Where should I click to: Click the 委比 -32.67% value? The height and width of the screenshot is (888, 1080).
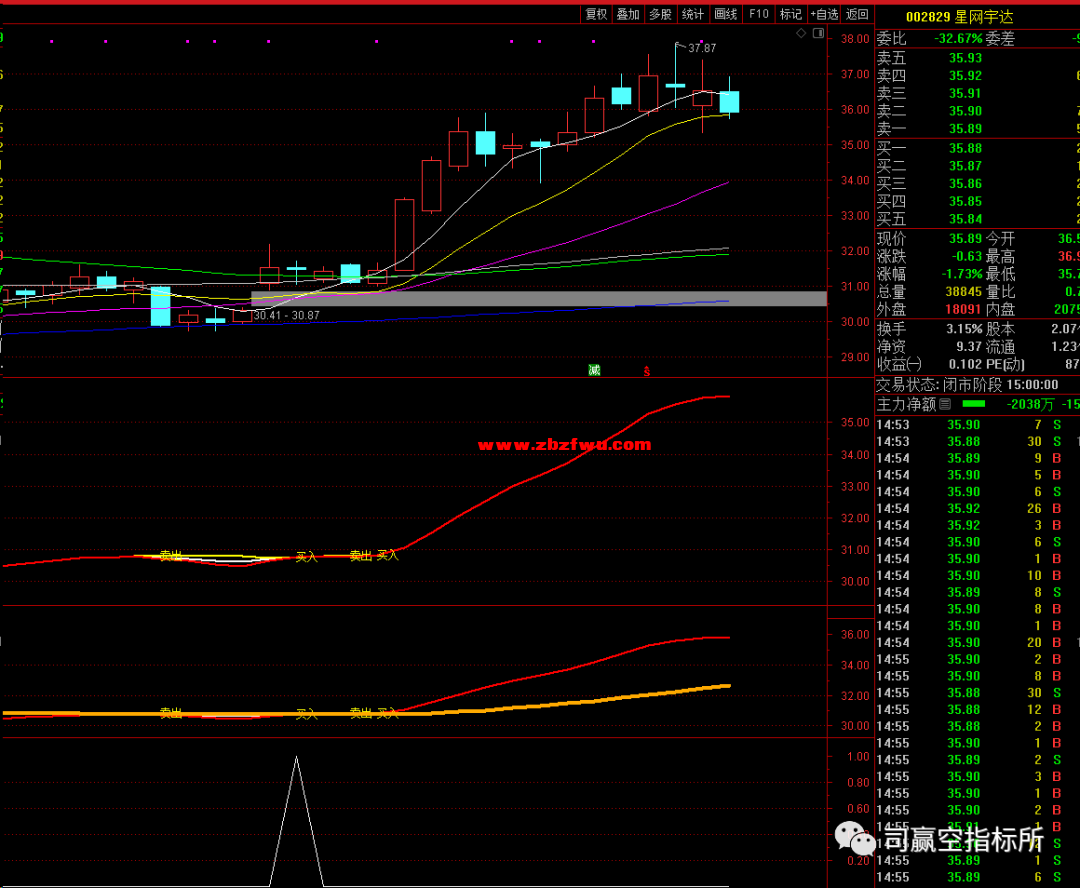pyautogui.click(x=958, y=39)
